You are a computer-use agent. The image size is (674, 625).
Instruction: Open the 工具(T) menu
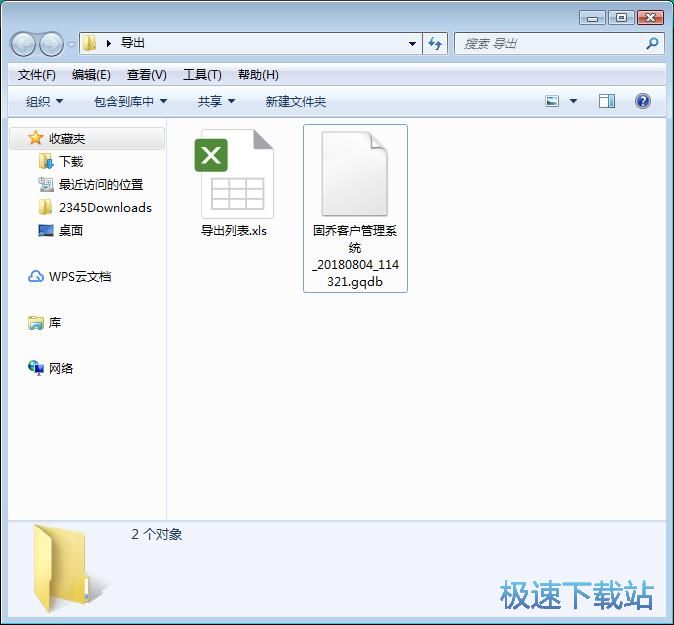pos(202,75)
